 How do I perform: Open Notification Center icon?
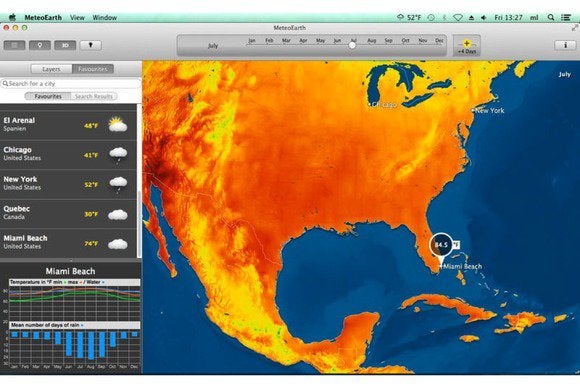tap(566, 17)
